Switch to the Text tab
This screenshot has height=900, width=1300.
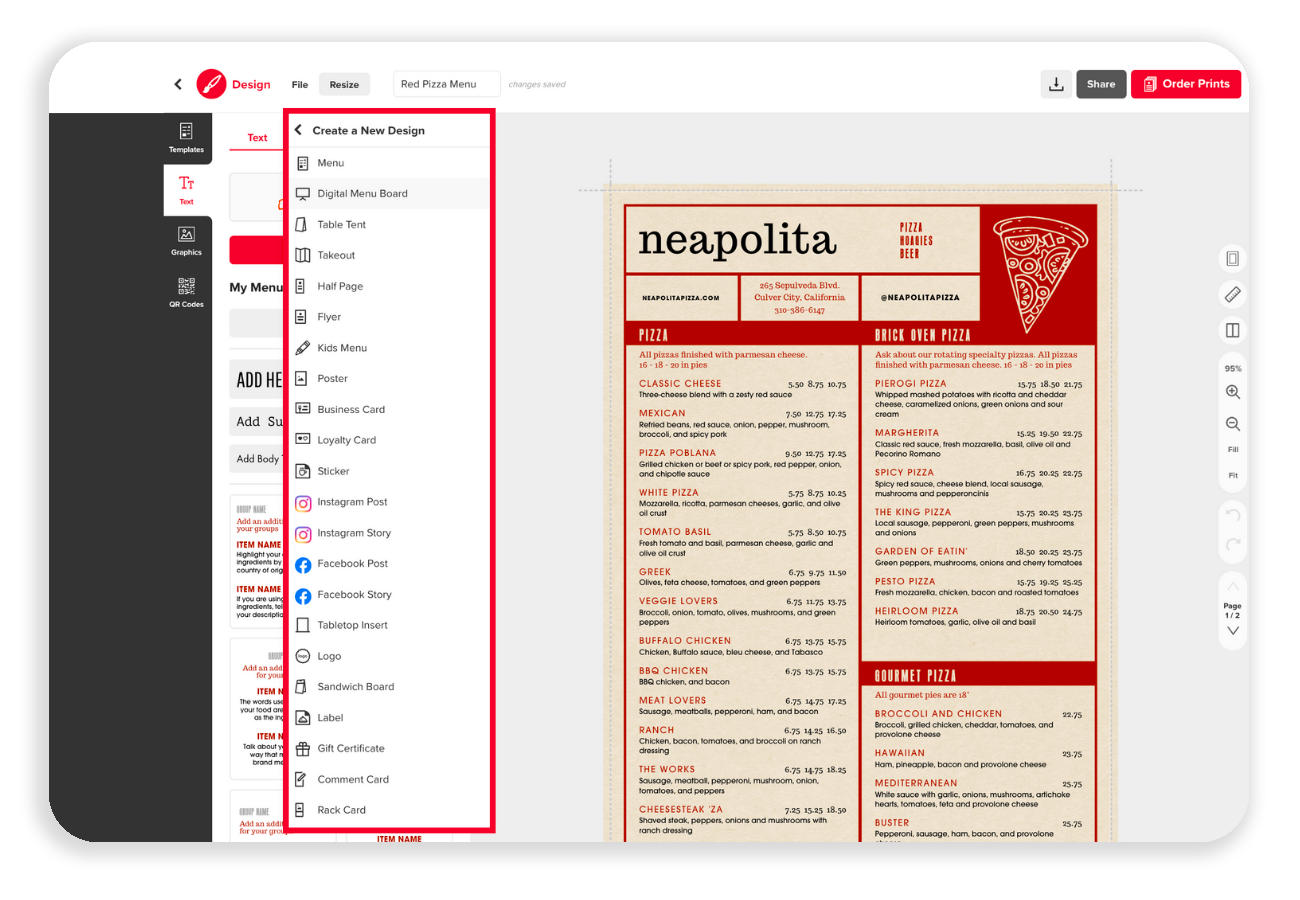click(258, 138)
